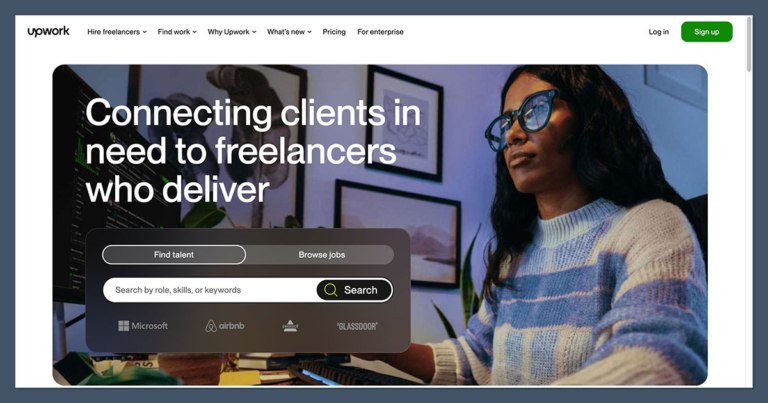Click the hero image of woman in sweater

(563, 225)
